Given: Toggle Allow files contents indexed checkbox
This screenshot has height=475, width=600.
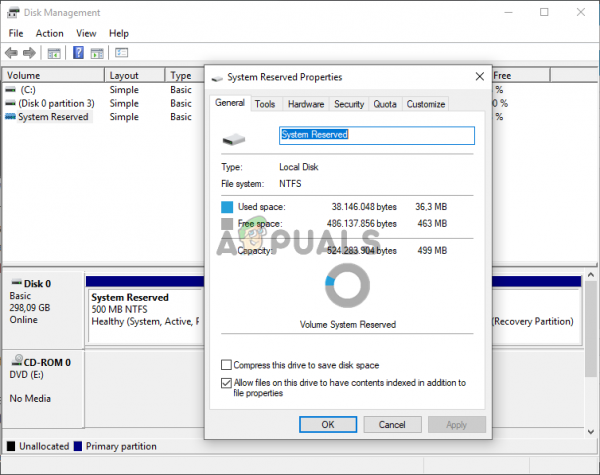Looking at the screenshot, I should pos(226,383).
